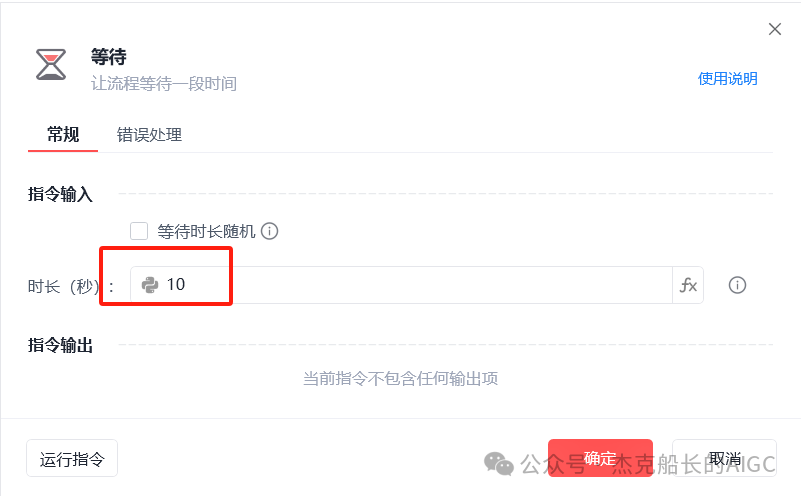The height and width of the screenshot is (496, 801).
Task: Click the 等待 dialog title text
Action: point(108,57)
